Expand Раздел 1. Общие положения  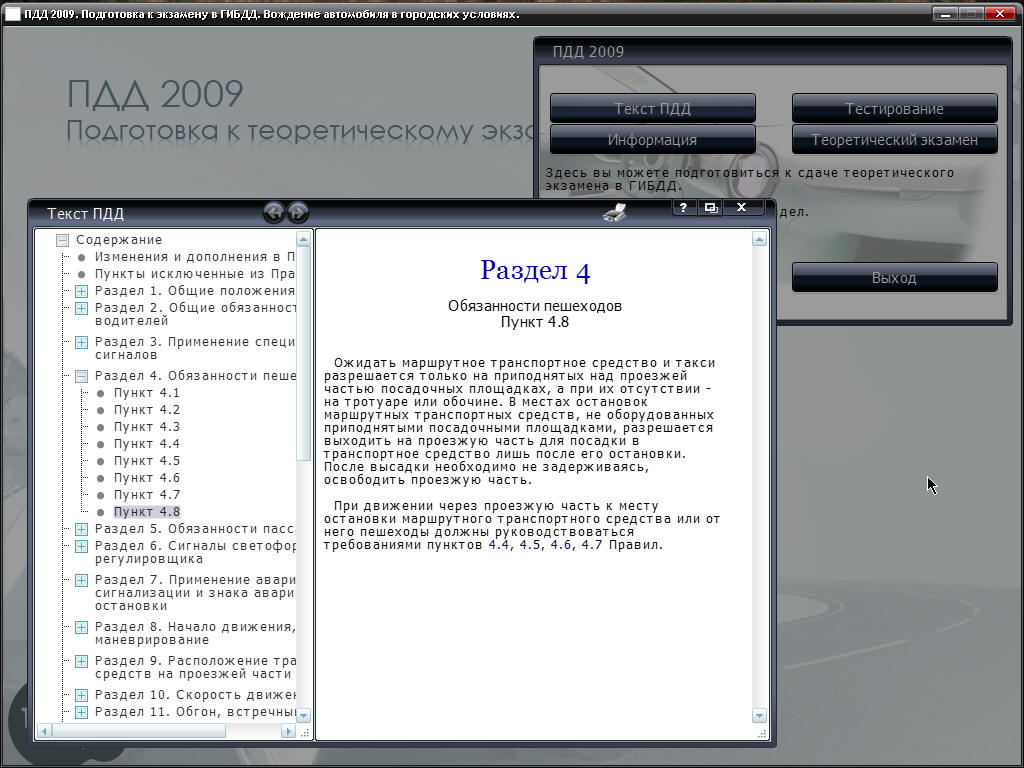81,291
